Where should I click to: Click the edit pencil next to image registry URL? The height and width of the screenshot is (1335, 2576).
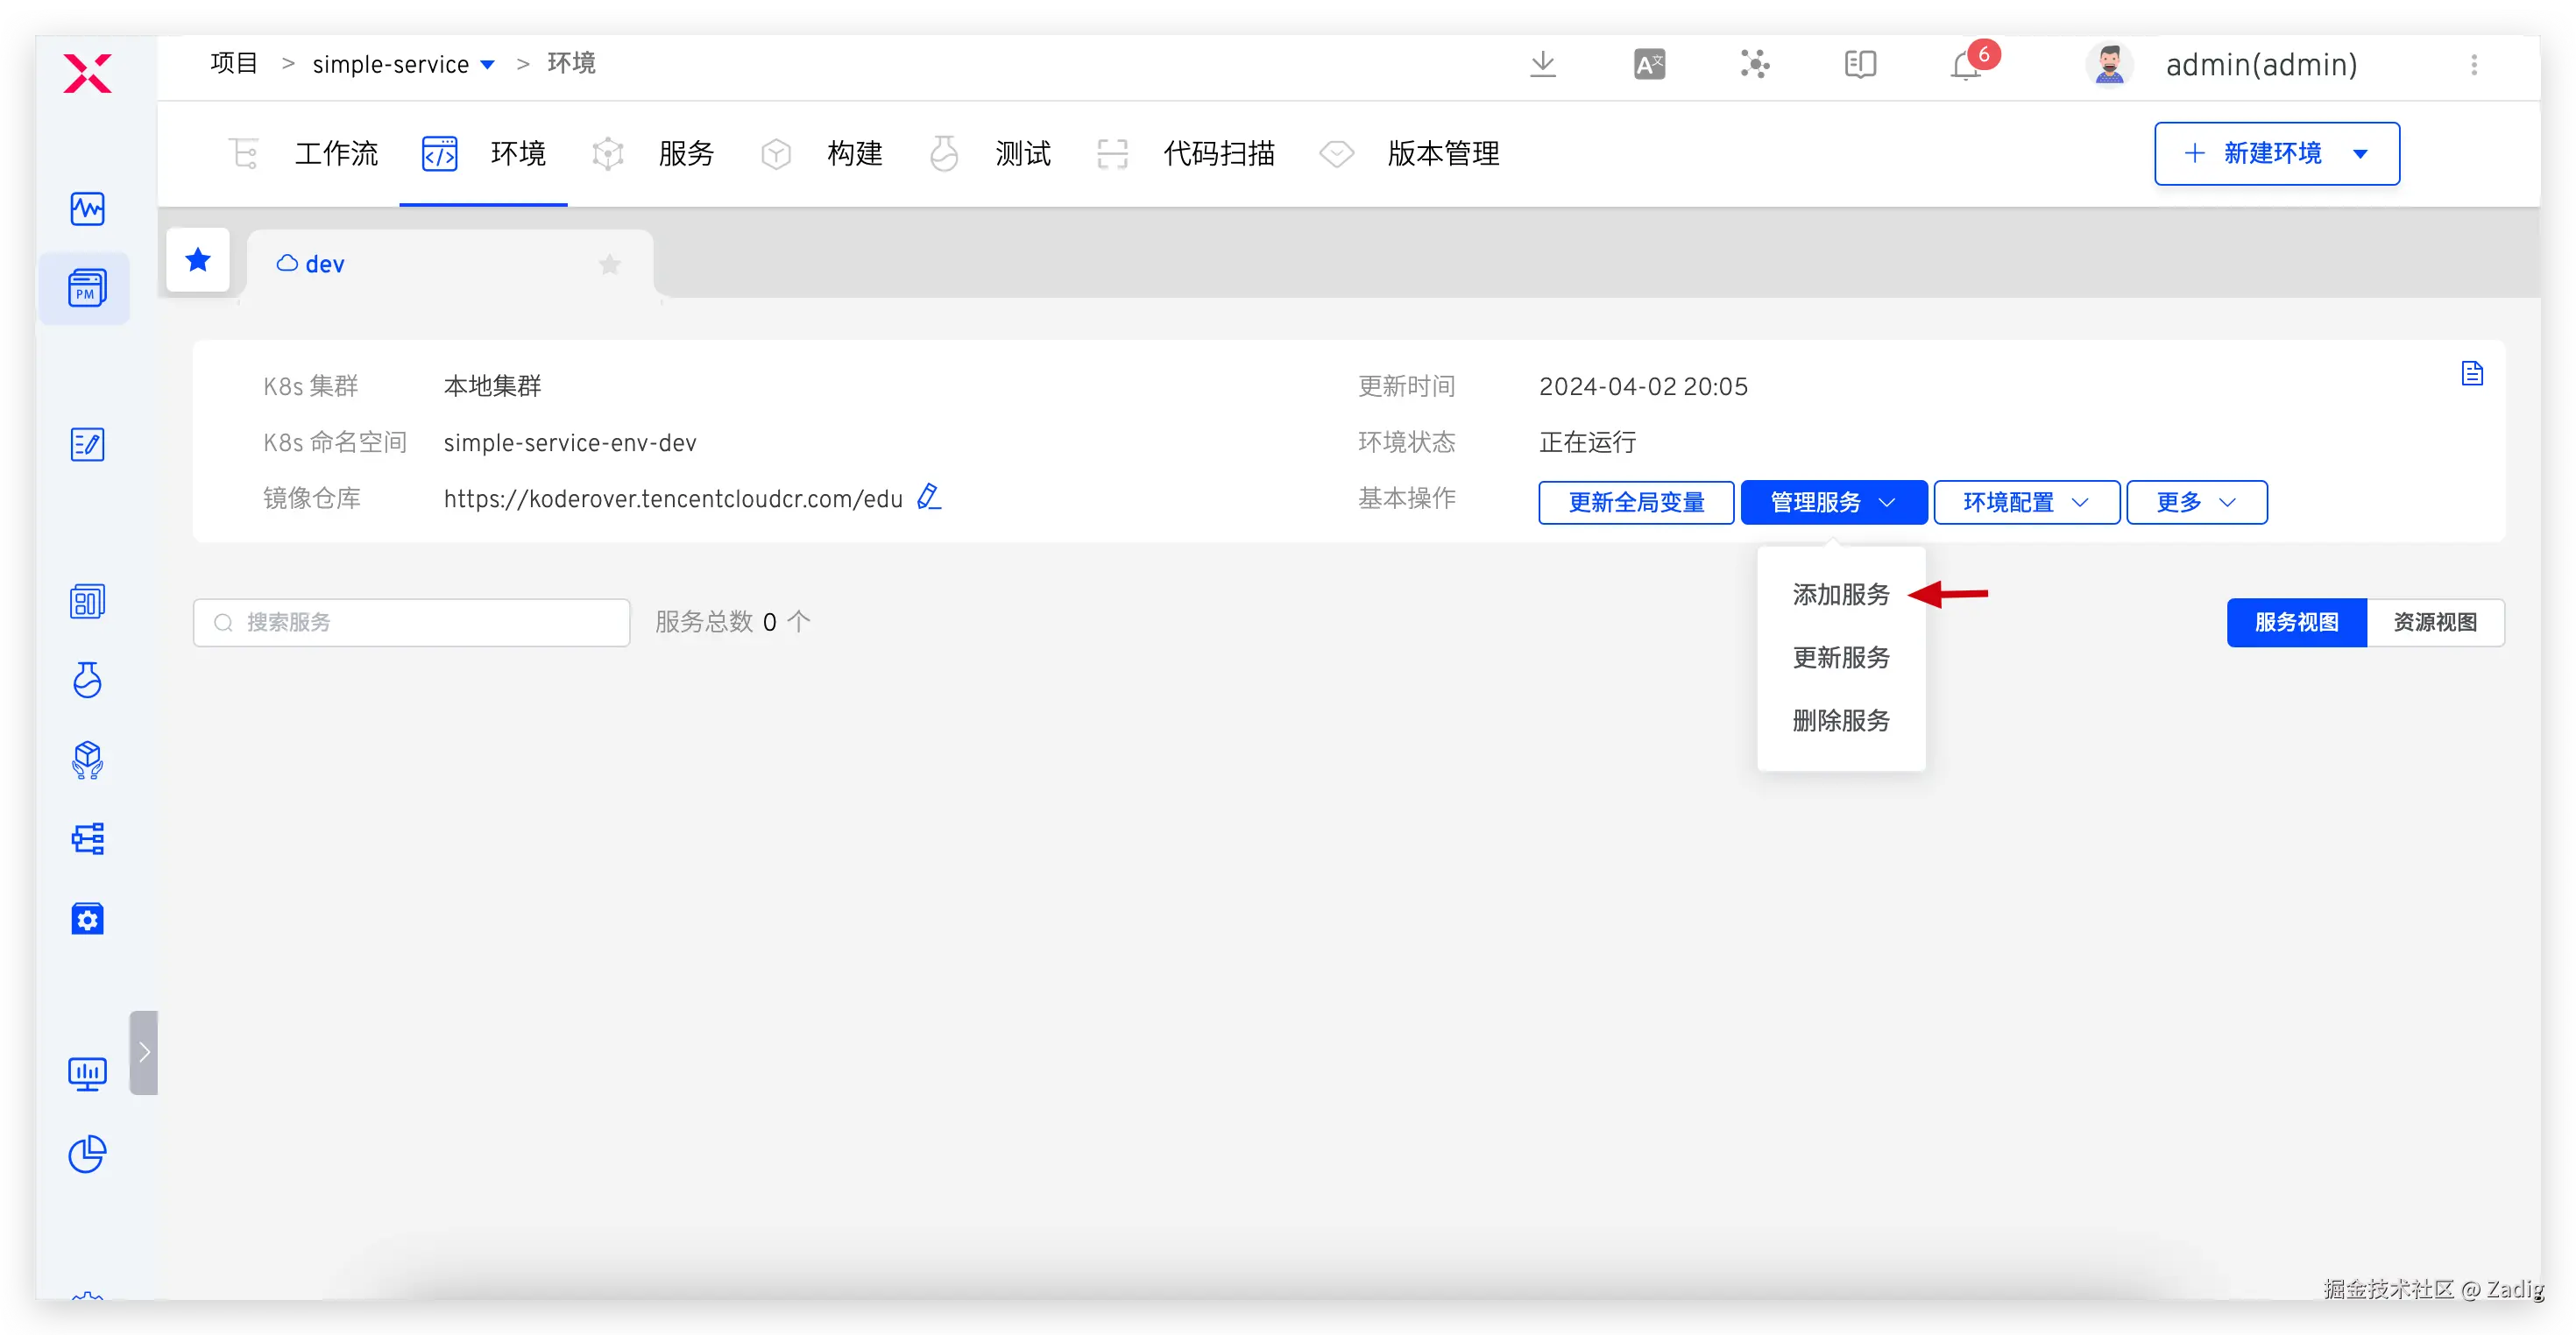[929, 497]
